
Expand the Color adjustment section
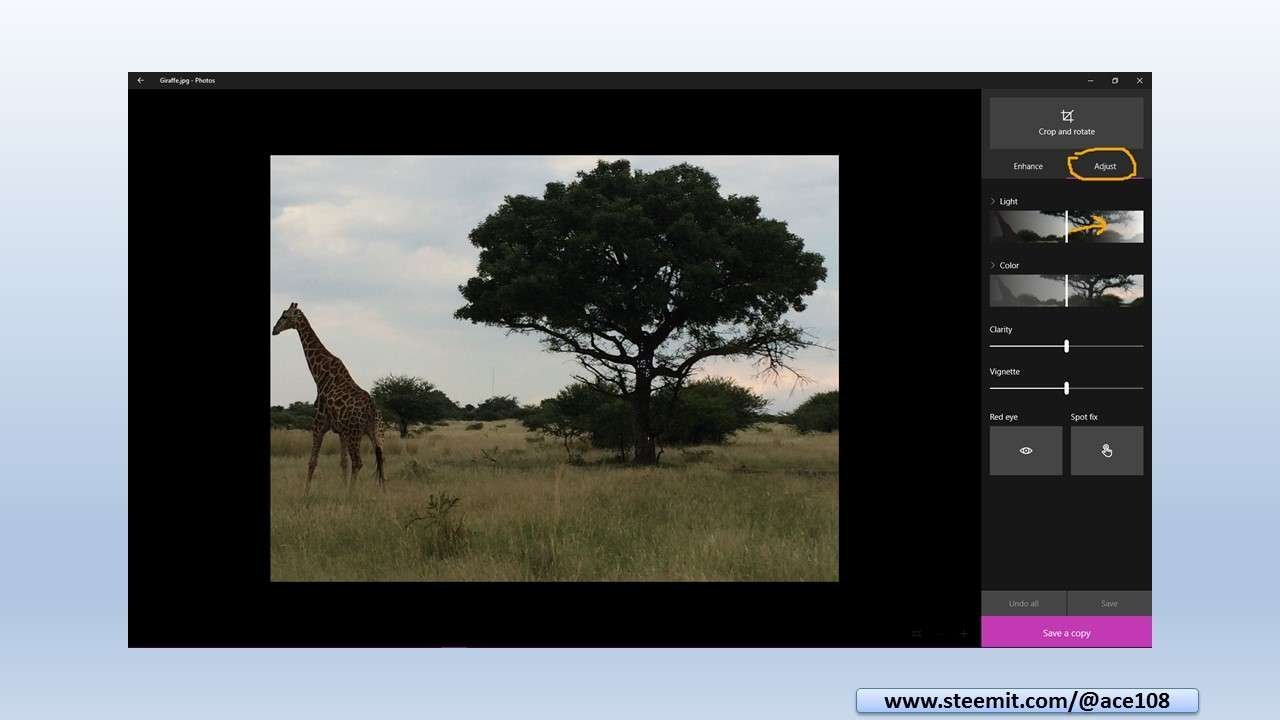tap(1005, 265)
